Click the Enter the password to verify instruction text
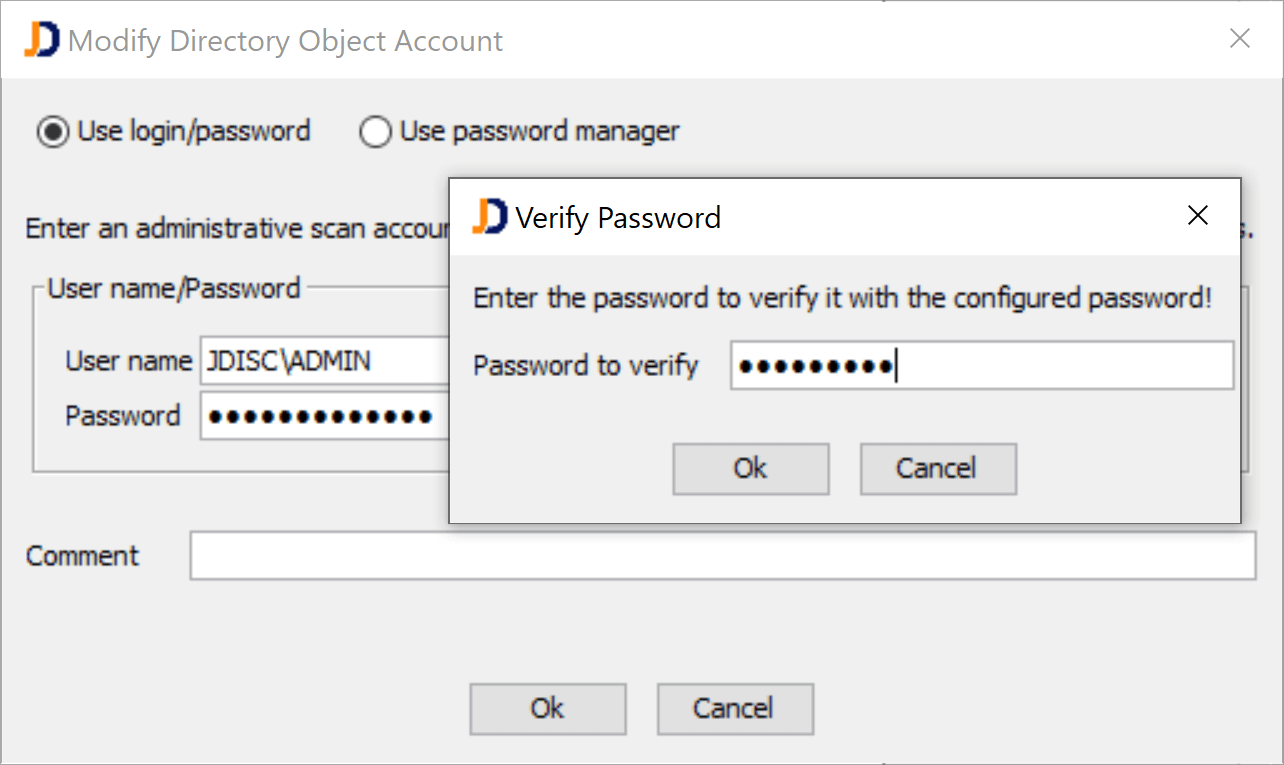This screenshot has width=1284, height=765. click(x=842, y=299)
